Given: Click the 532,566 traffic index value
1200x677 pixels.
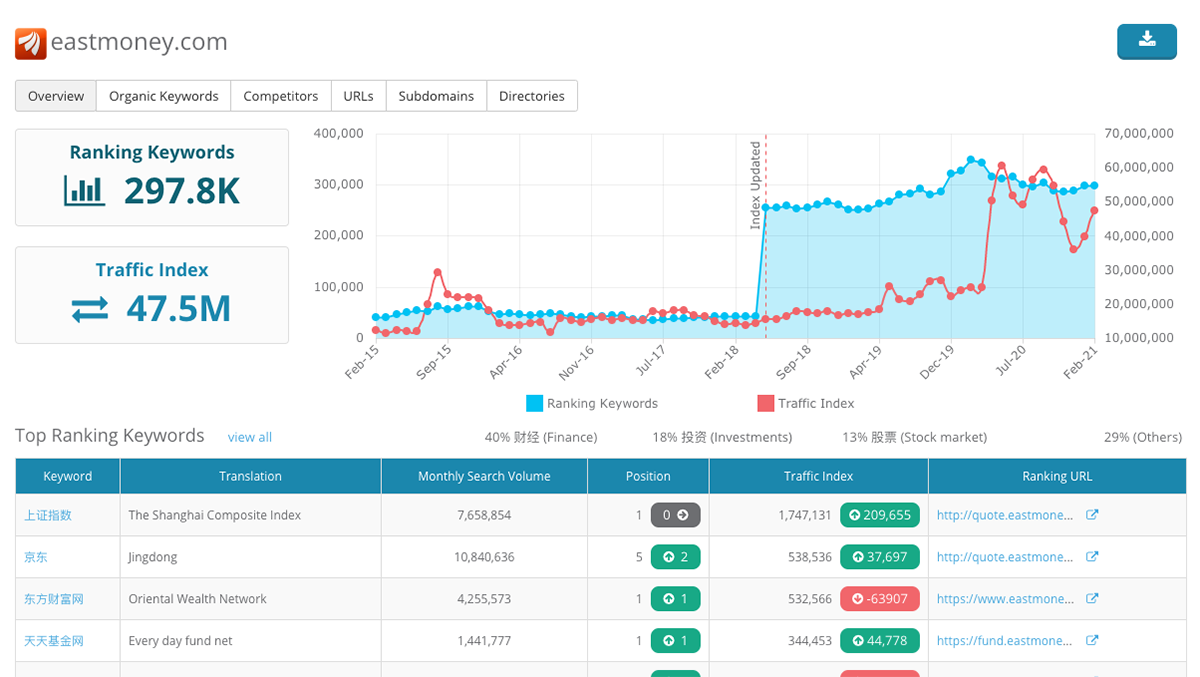Looking at the screenshot, I should (810, 599).
